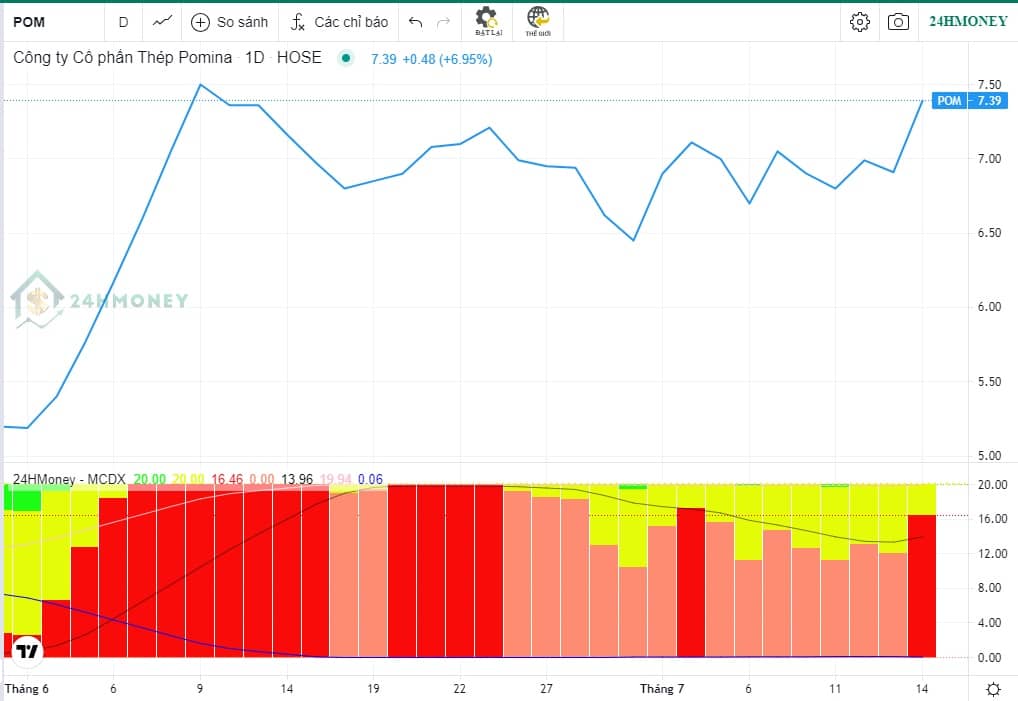Click the red 16.46 value in MCDX legend
Screen dimensions: 1018x701
coord(227,479)
